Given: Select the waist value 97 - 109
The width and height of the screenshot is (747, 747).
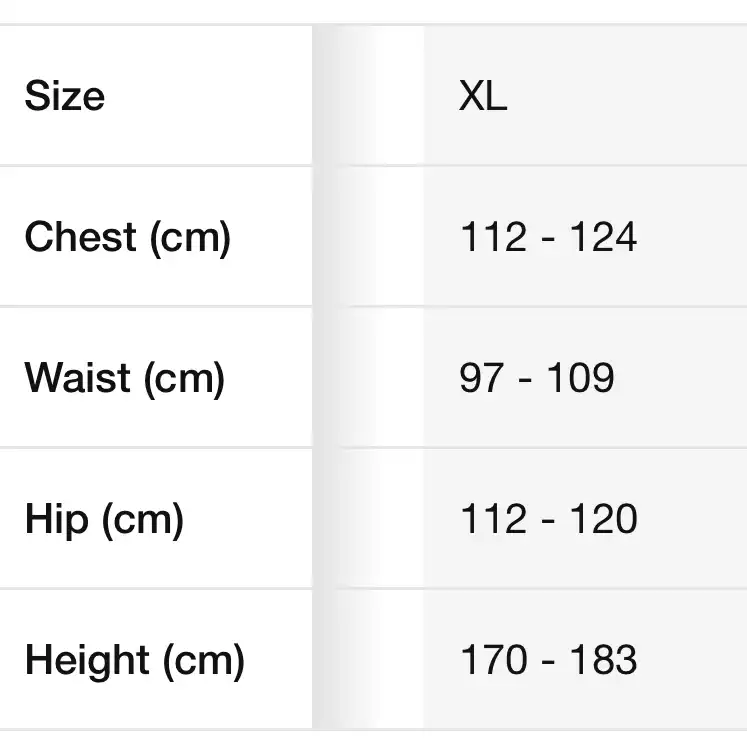Looking at the screenshot, I should 537,379.
